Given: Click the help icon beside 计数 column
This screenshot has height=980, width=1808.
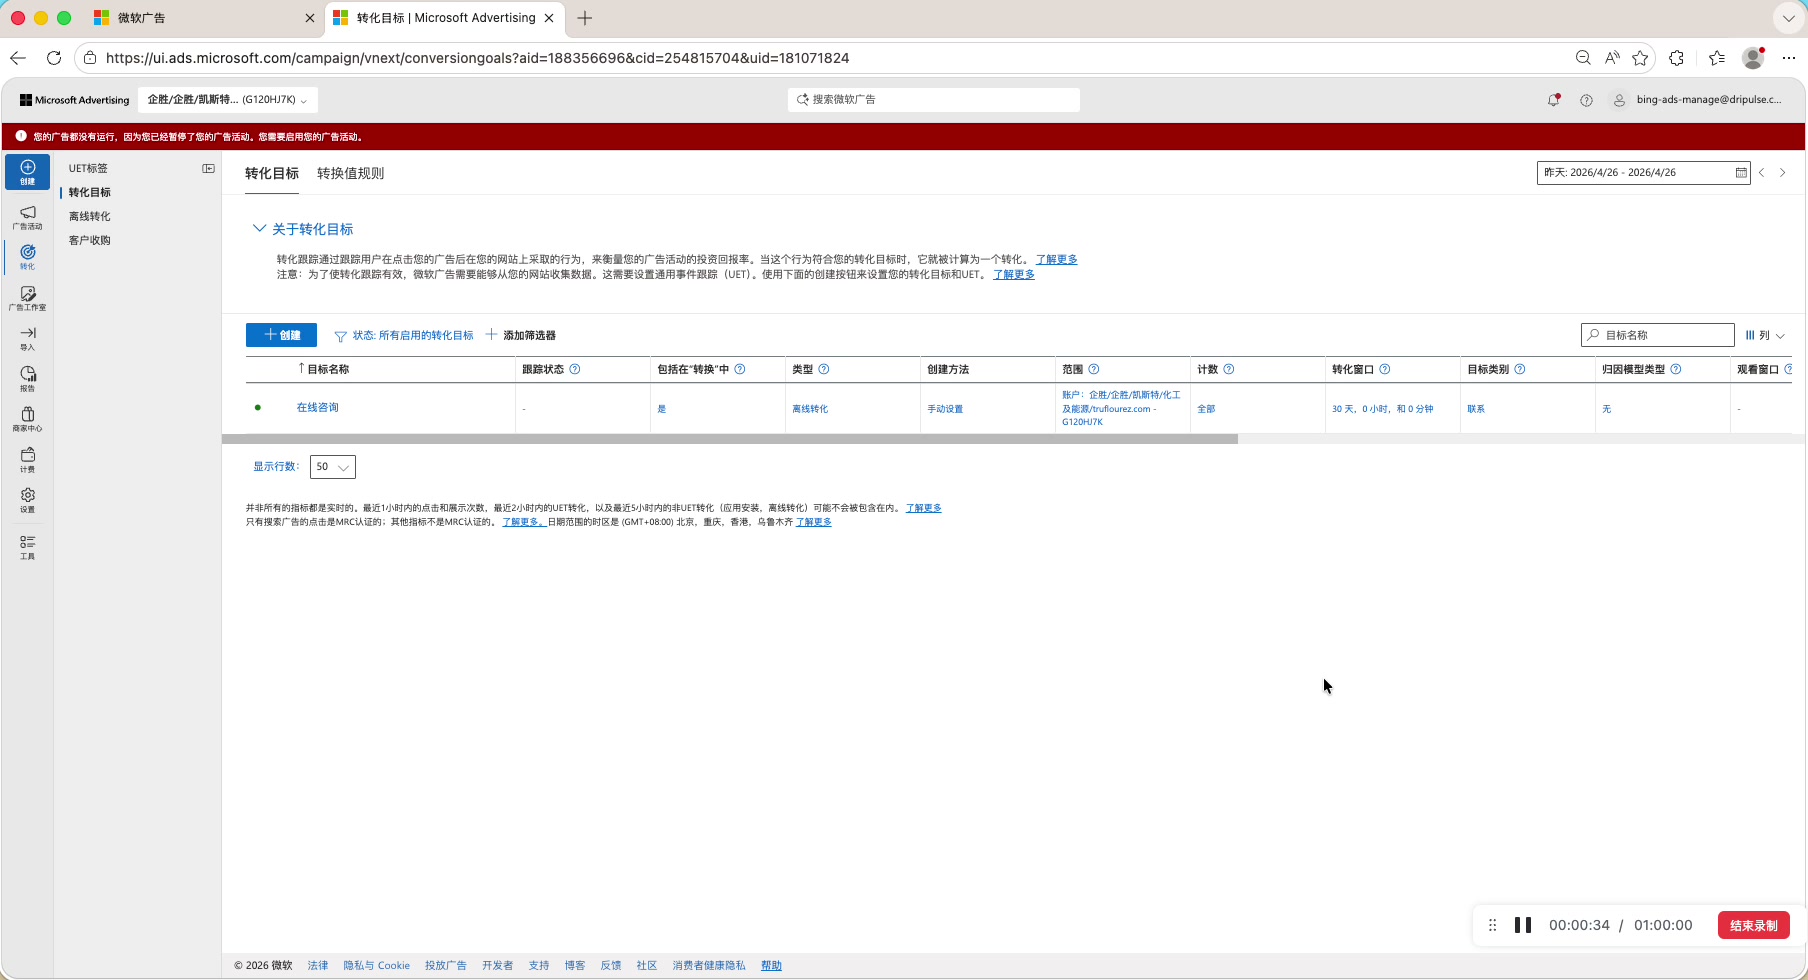Looking at the screenshot, I should pyautogui.click(x=1229, y=369).
